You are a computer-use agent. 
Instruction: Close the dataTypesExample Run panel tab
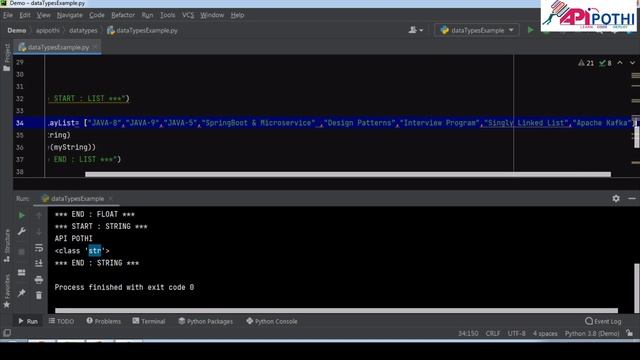pos(110,199)
